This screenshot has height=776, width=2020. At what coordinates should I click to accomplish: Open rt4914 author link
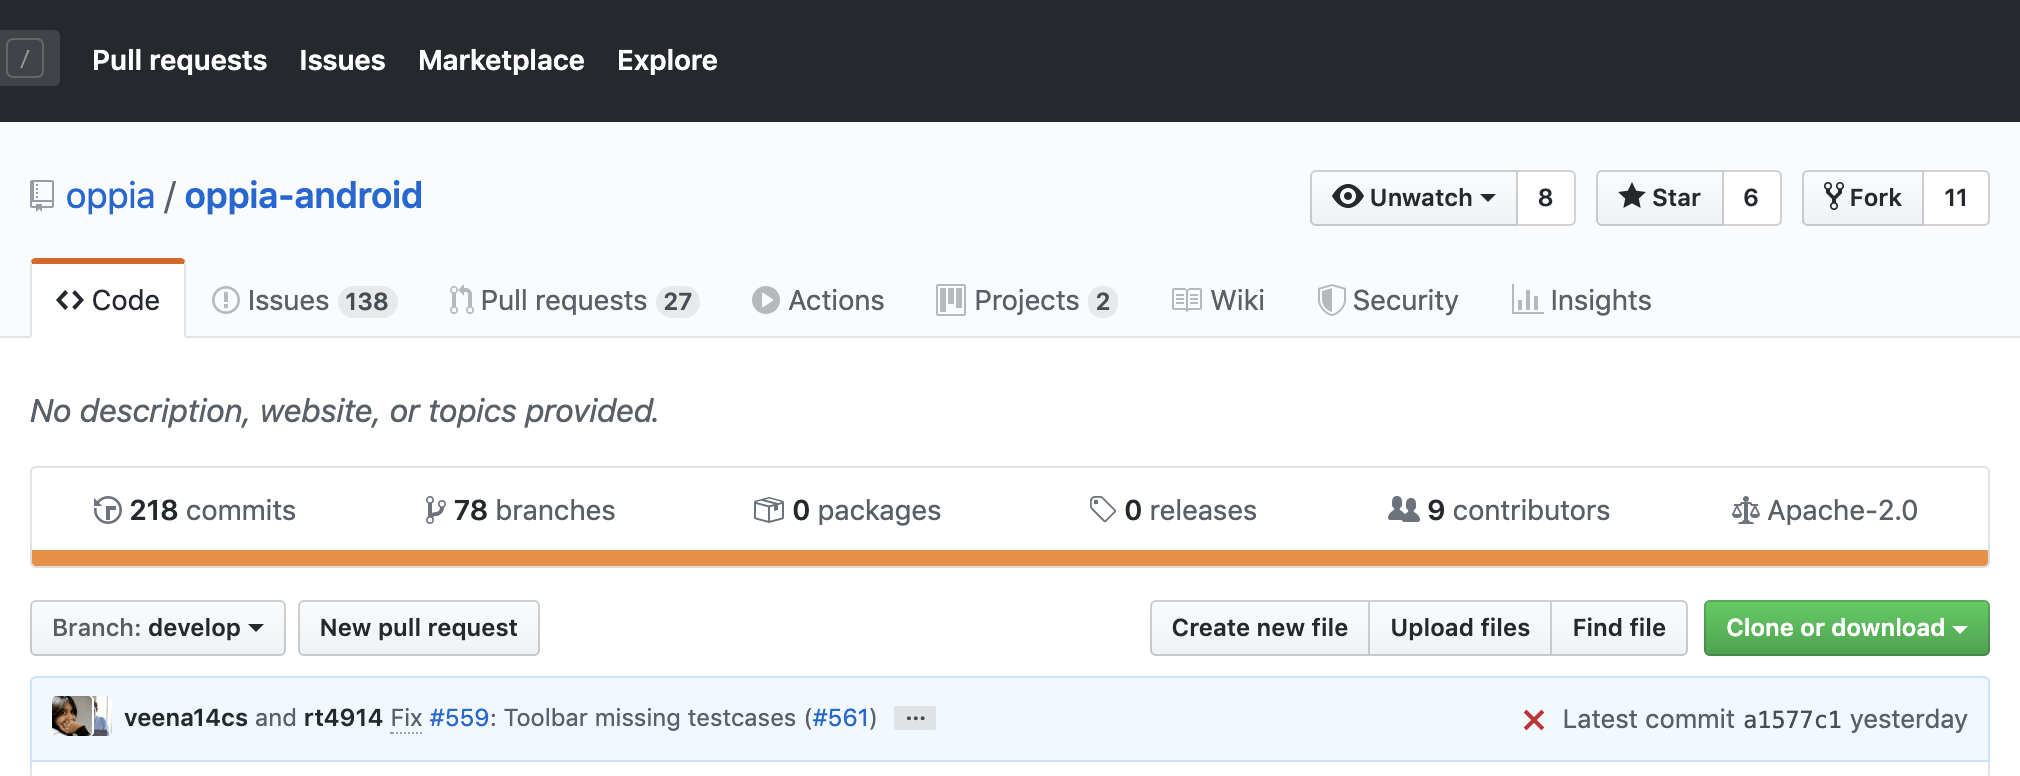pyautogui.click(x=343, y=718)
